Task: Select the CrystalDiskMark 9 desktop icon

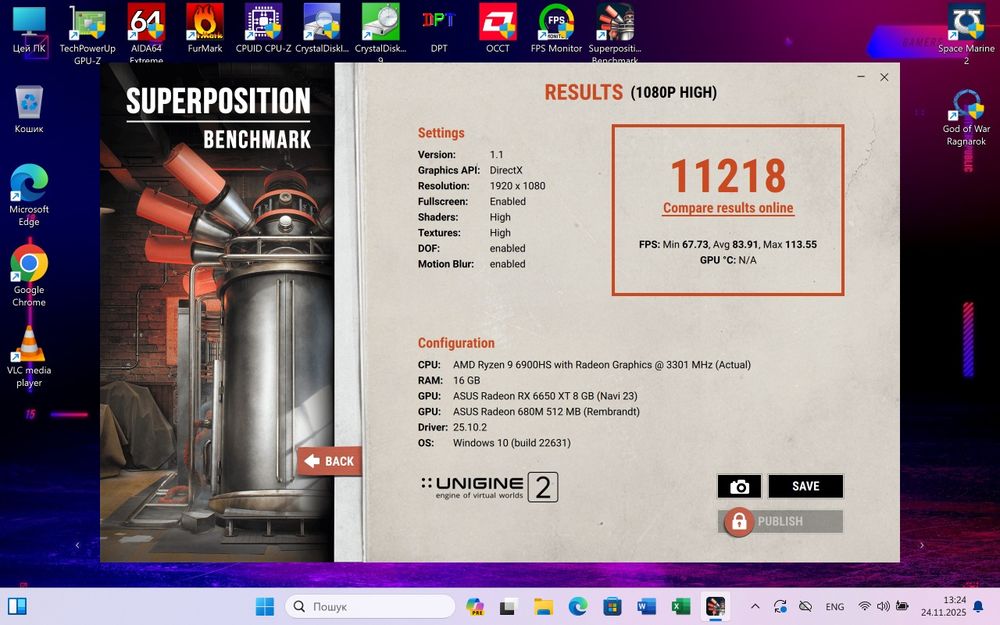Action: (x=380, y=33)
